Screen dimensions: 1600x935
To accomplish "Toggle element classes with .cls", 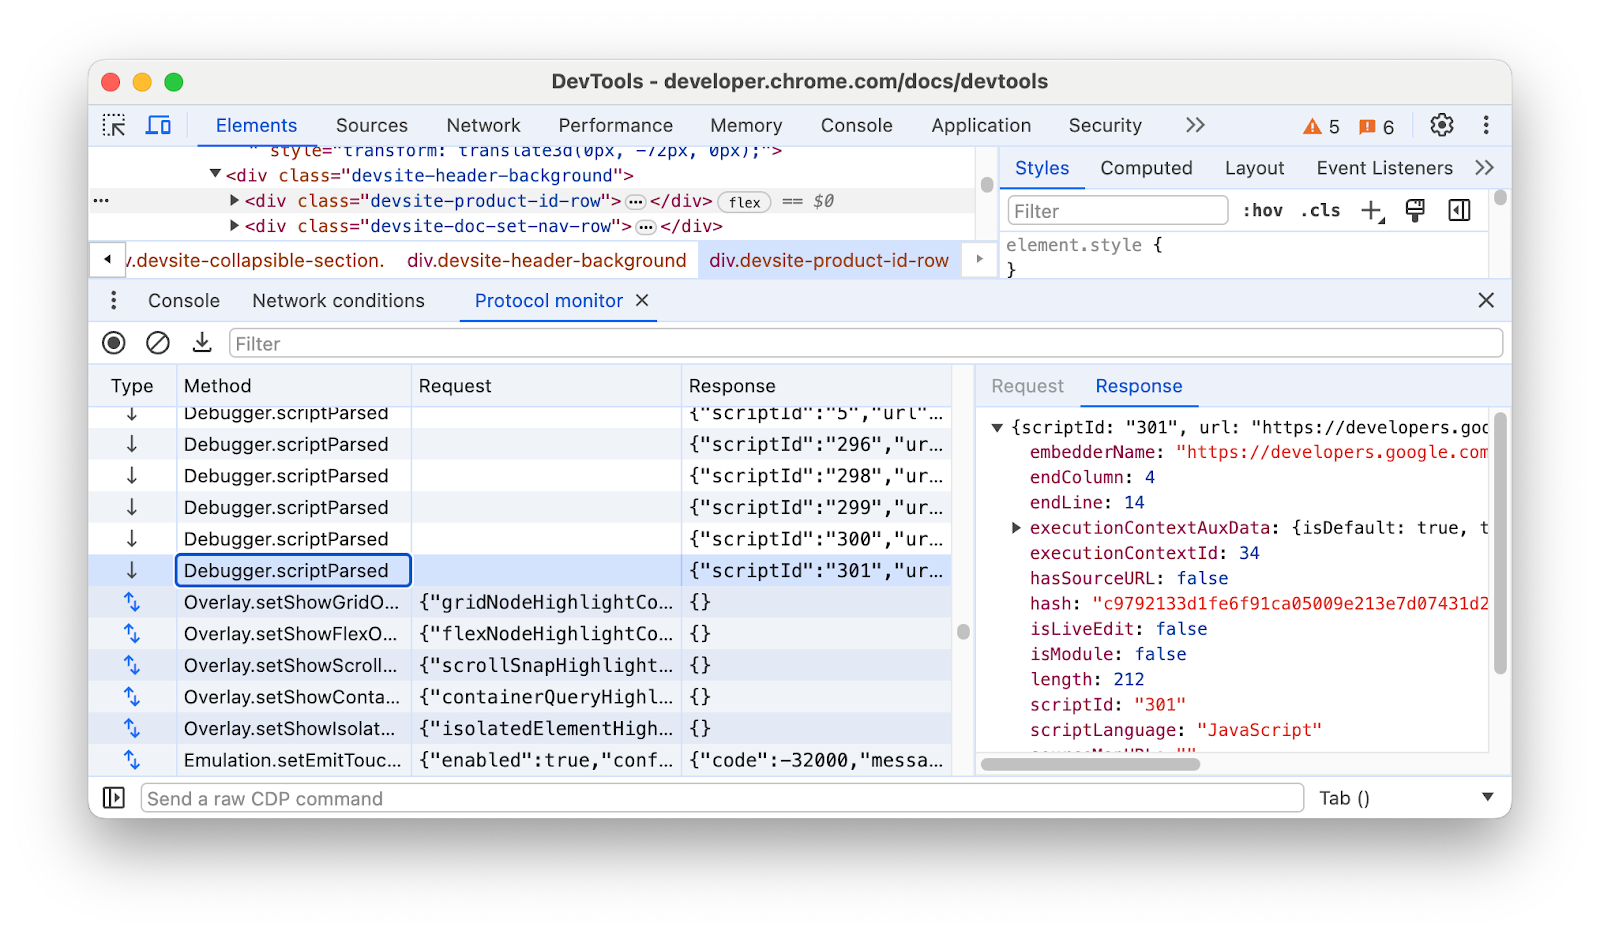I will pos(1320,210).
